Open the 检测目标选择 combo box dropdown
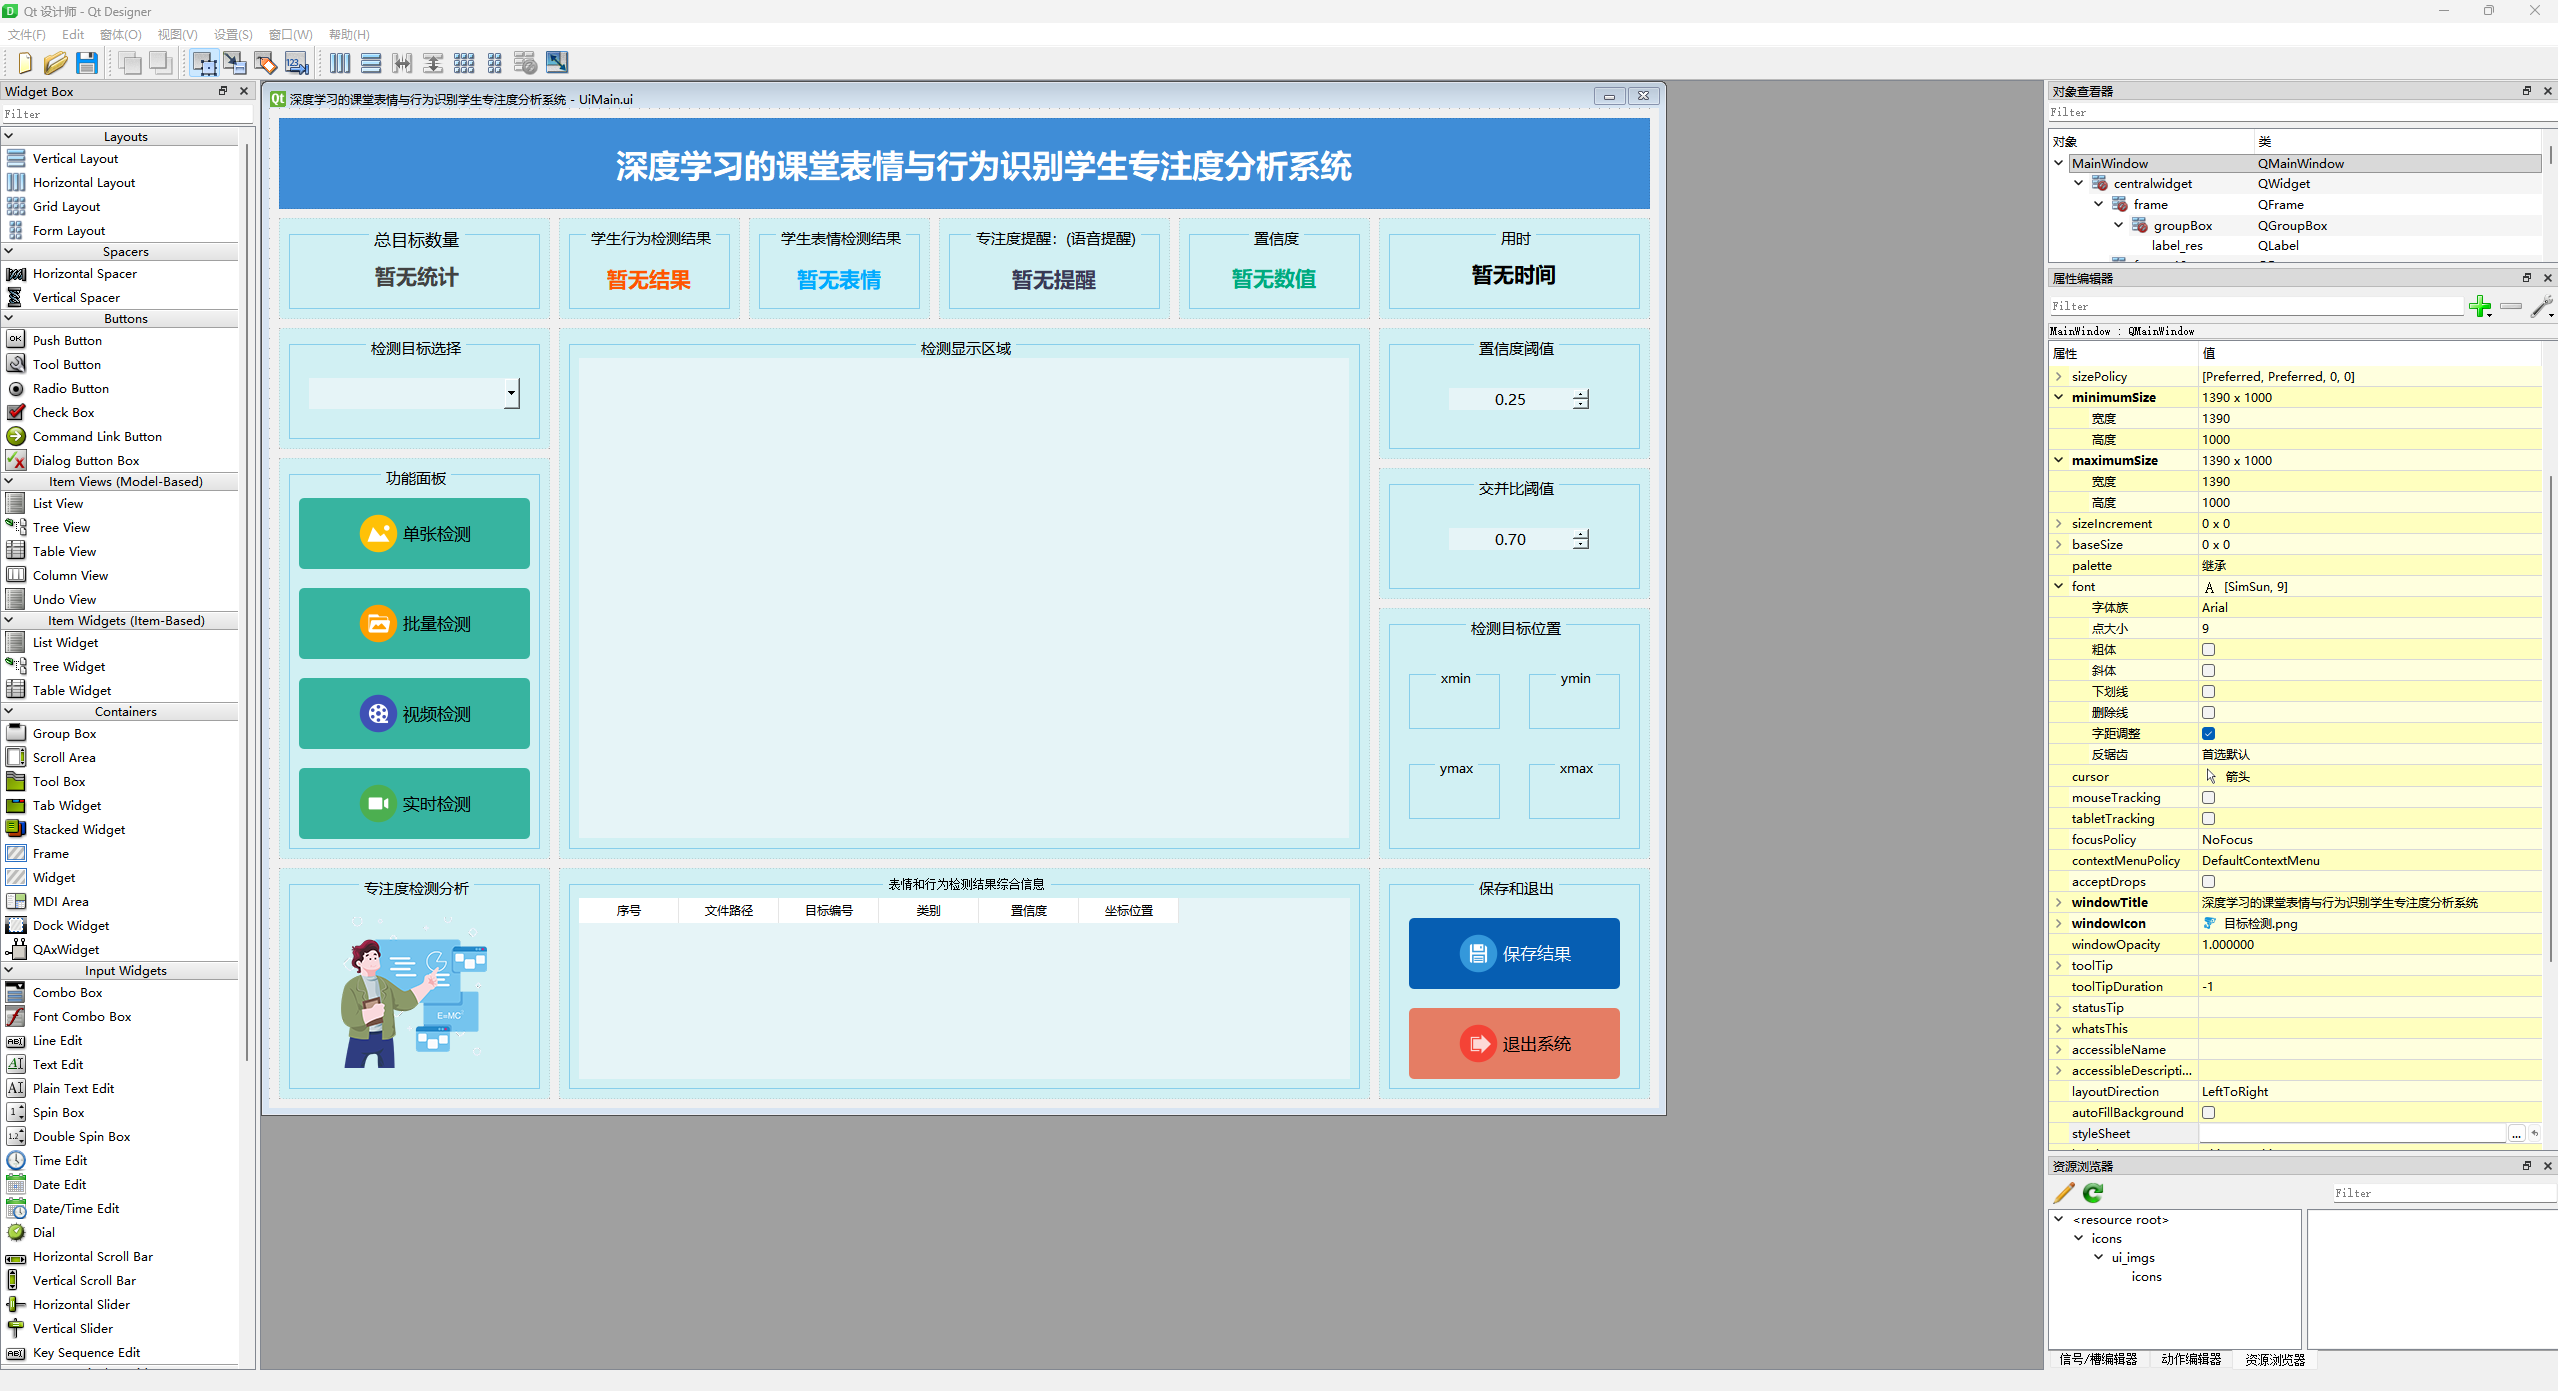Screen dimensions: 2558x1391 tap(511, 394)
